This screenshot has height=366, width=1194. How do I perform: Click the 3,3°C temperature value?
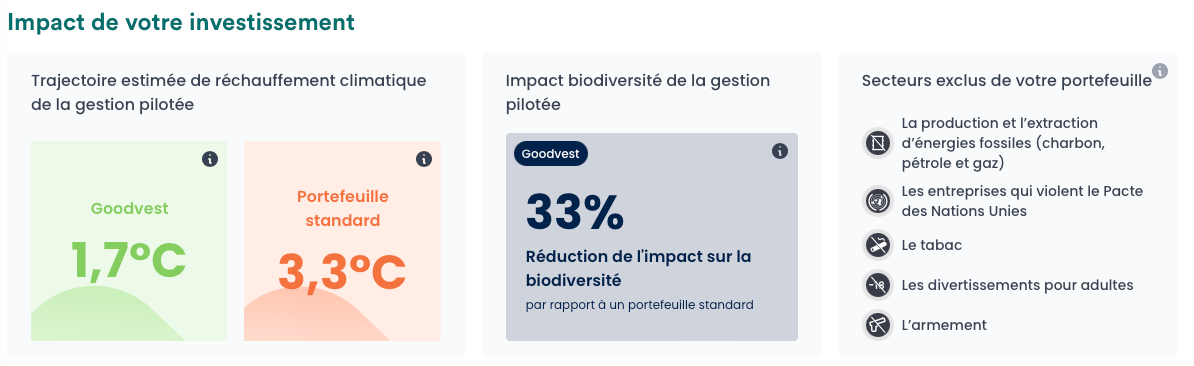[x=342, y=271]
